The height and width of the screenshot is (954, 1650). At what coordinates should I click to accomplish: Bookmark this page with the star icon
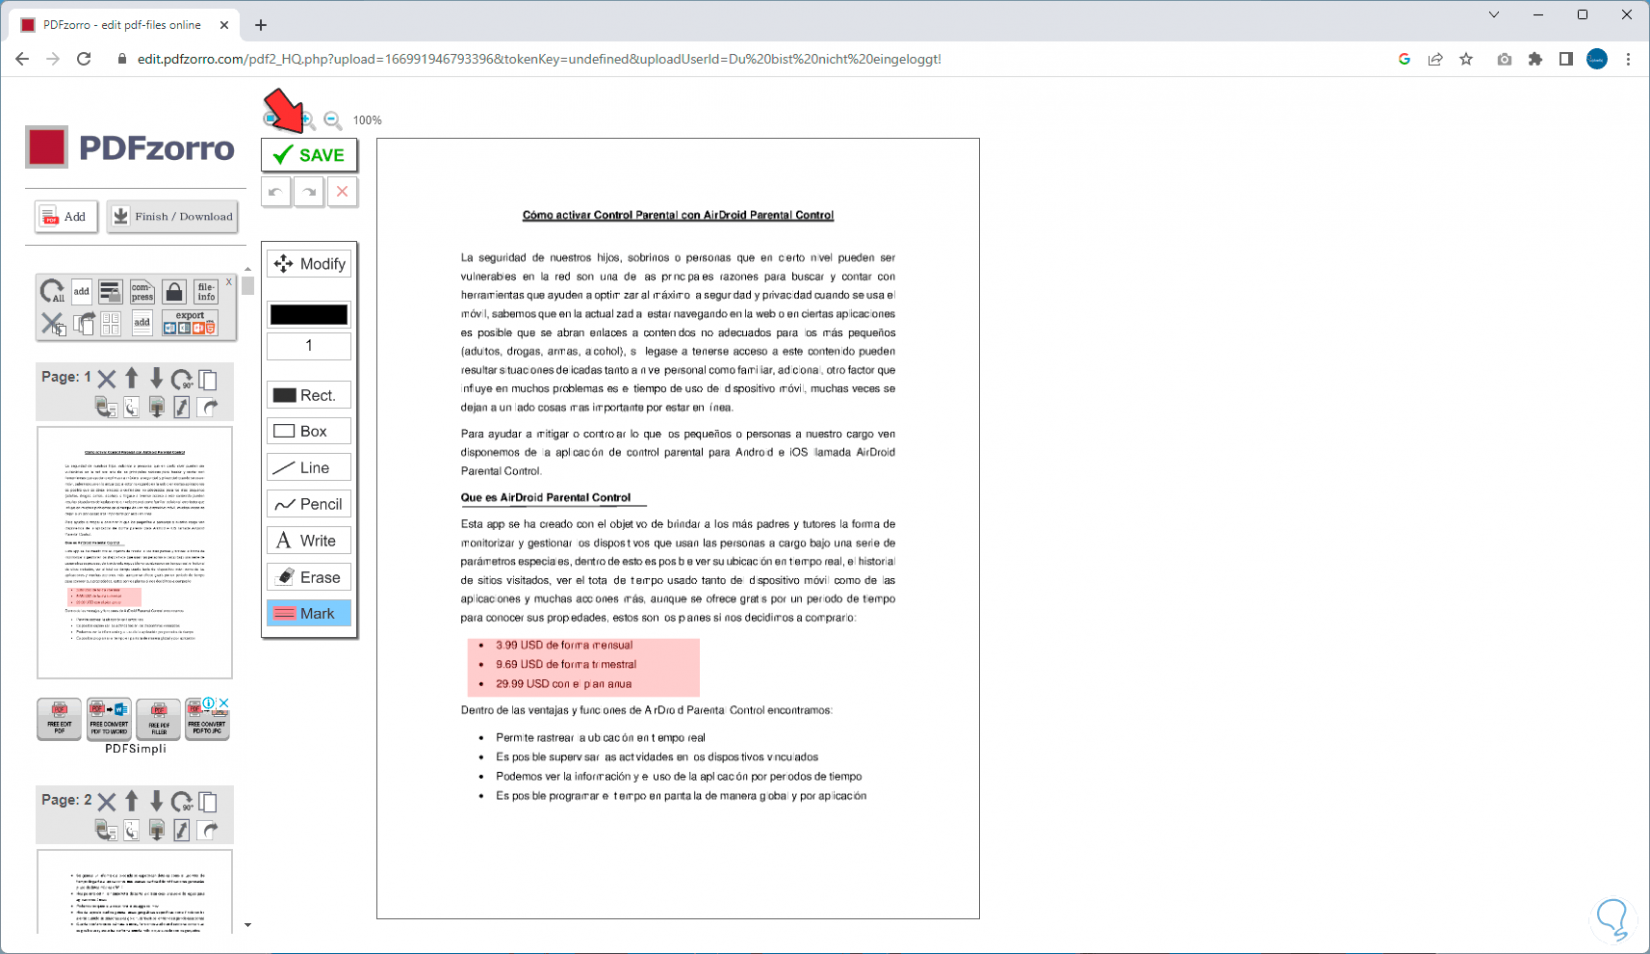1466,59
